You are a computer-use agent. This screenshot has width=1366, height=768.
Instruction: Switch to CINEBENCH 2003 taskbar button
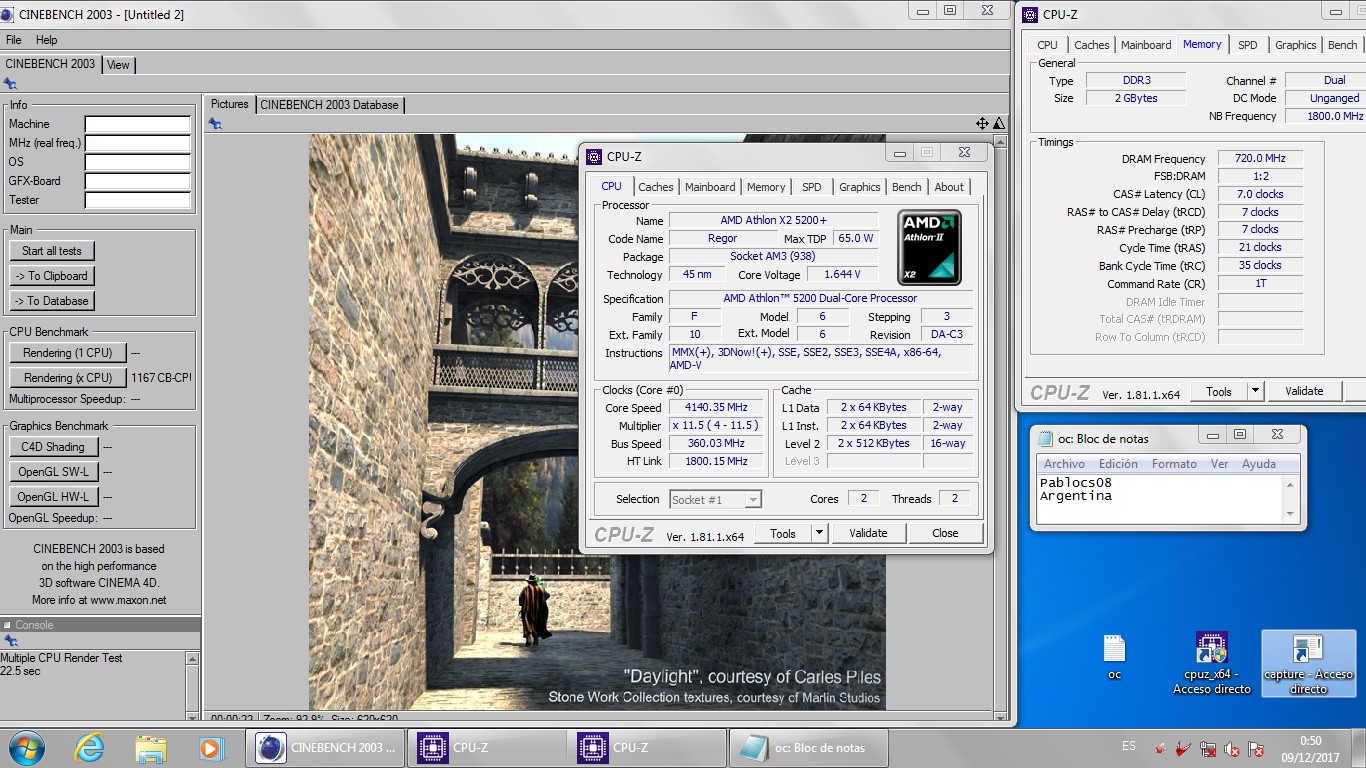325,748
